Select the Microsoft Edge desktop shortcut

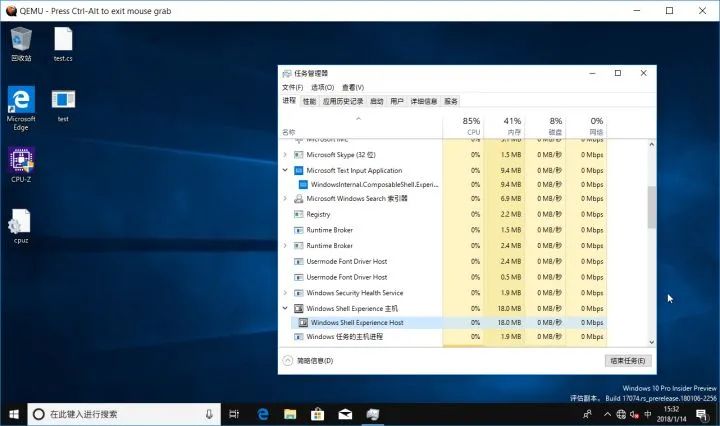[21, 108]
